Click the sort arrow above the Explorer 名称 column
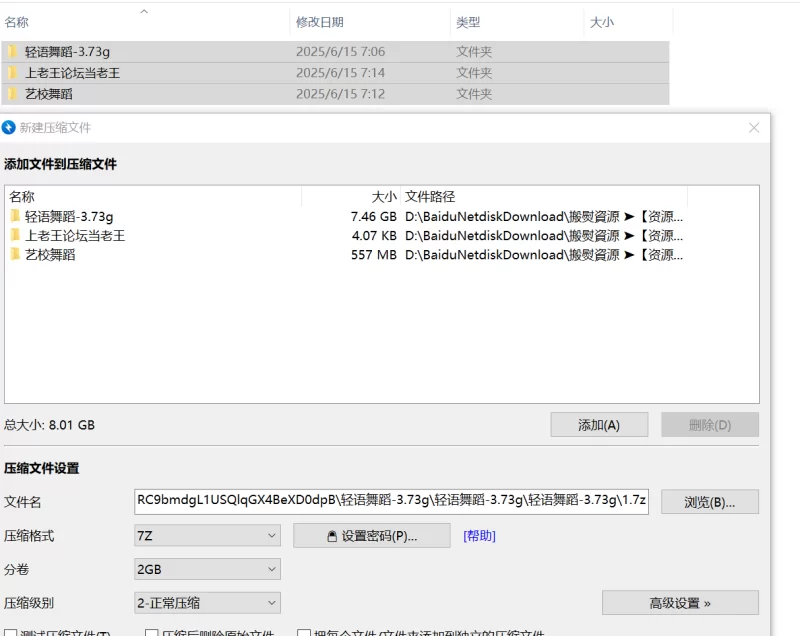Screen dimensions: 800x636 tap(144, 11)
